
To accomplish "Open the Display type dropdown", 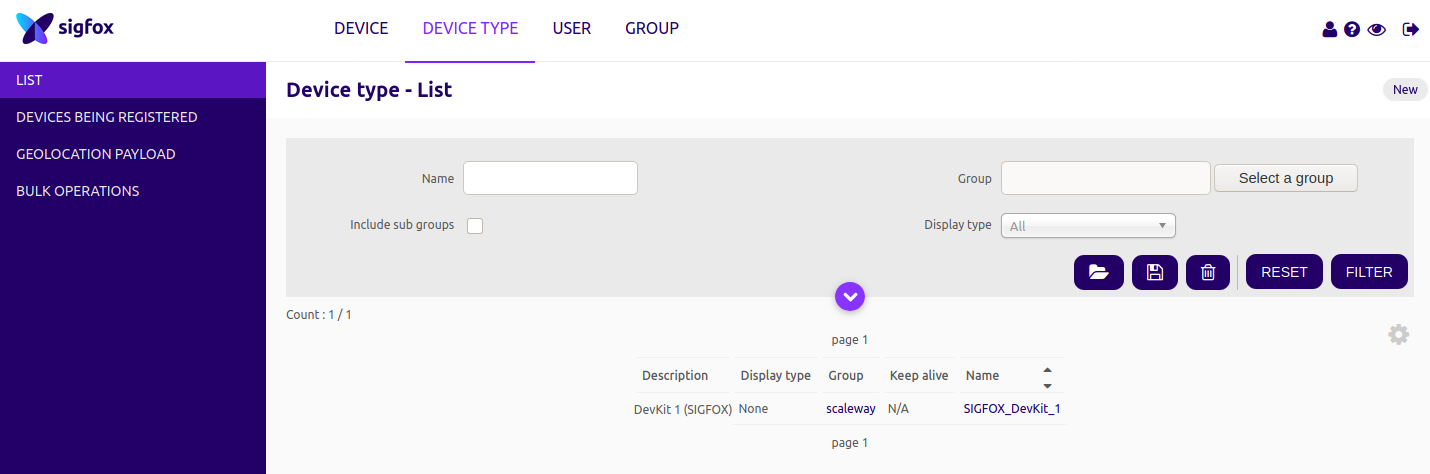I will click(x=1088, y=226).
